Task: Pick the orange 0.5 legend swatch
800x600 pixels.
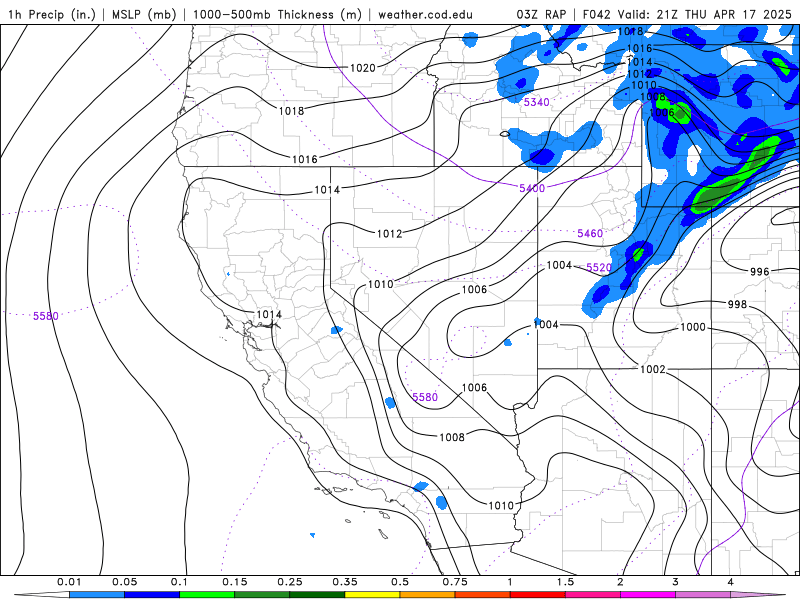Action: [x=428, y=595]
